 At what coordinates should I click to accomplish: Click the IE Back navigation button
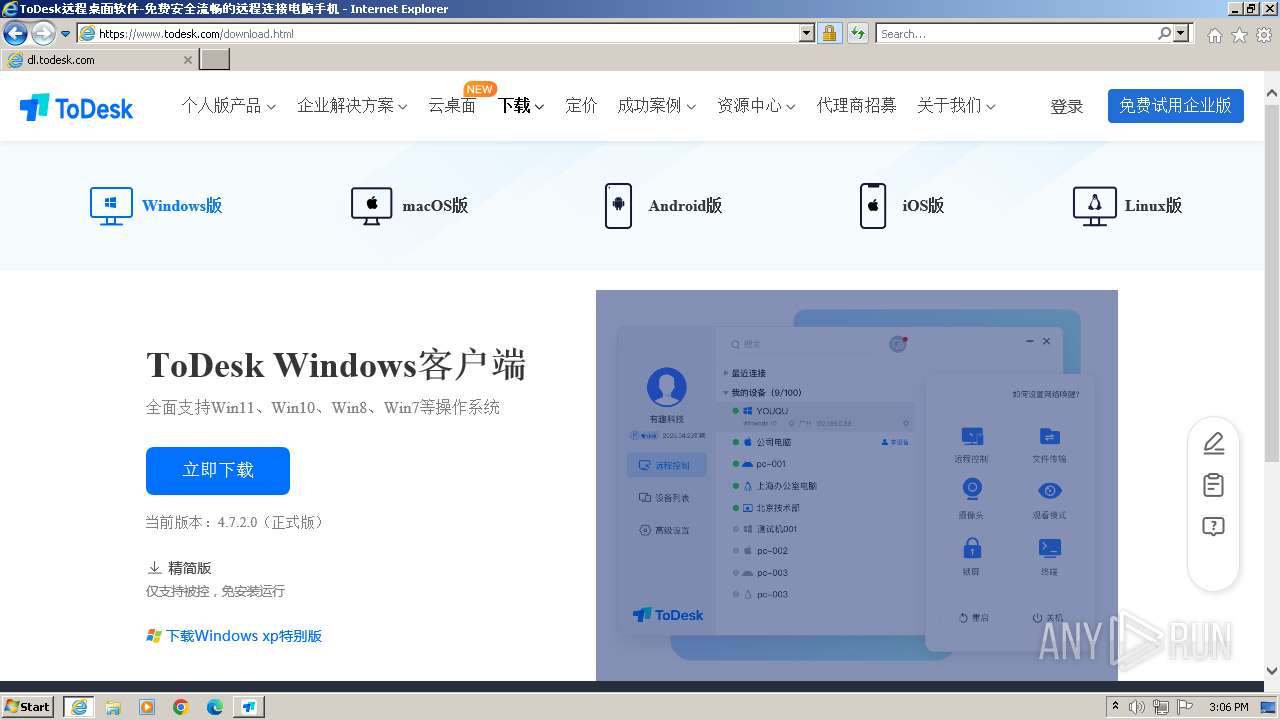tap(15, 34)
